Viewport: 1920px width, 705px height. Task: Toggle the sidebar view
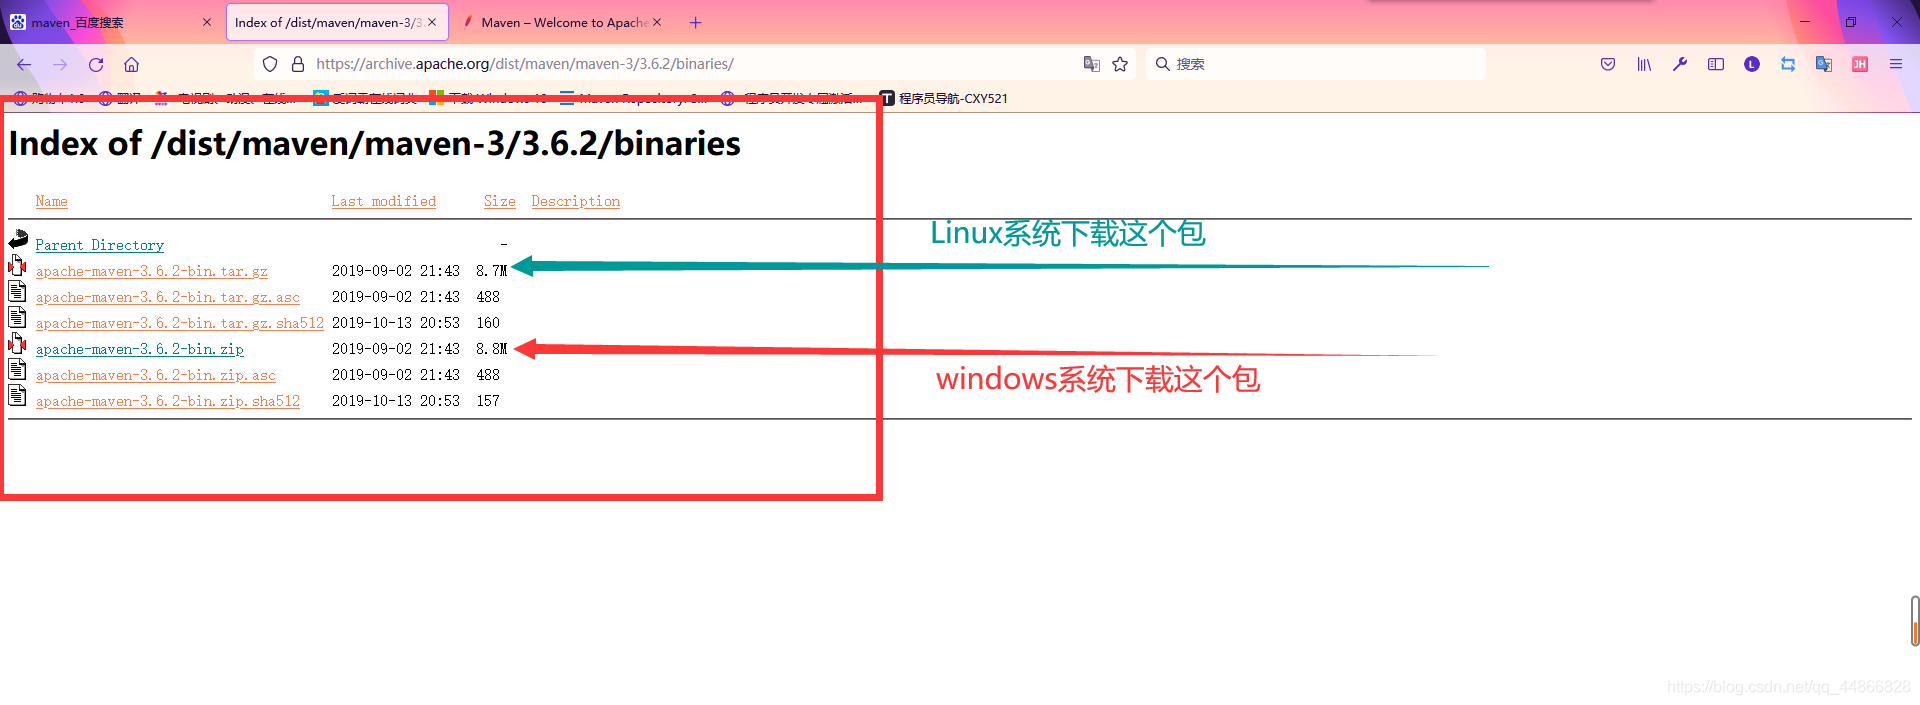point(1716,64)
